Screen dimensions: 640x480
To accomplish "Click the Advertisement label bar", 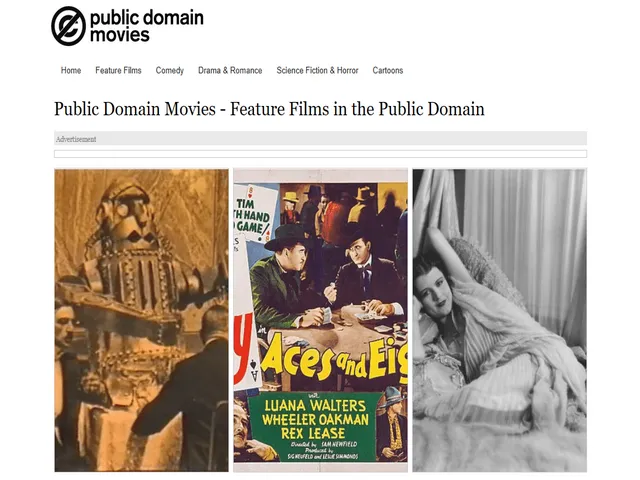I will point(320,138).
